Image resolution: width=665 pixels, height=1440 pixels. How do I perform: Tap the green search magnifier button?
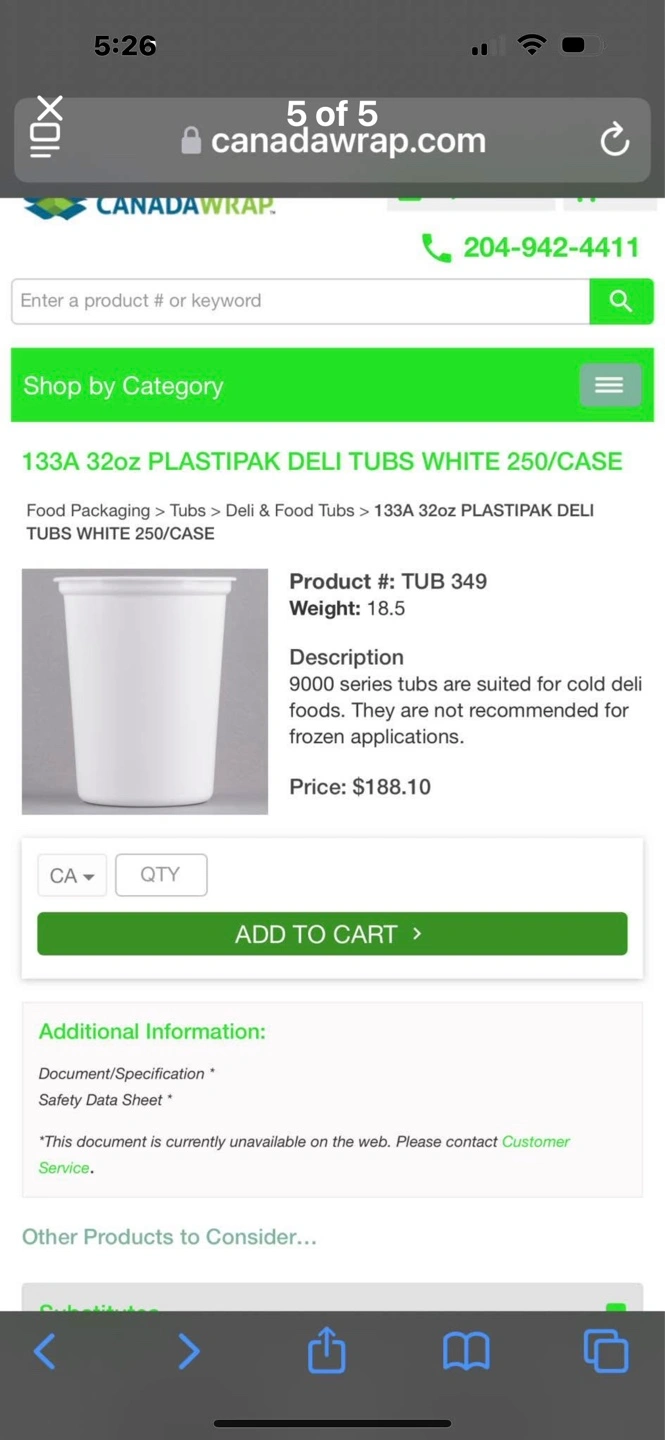[621, 301]
